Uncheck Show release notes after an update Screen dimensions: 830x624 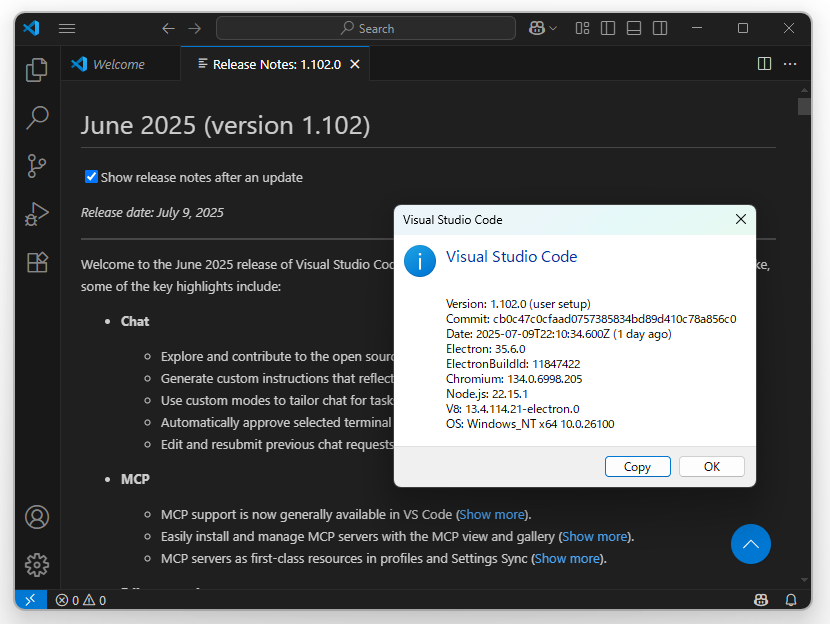click(x=91, y=176)
